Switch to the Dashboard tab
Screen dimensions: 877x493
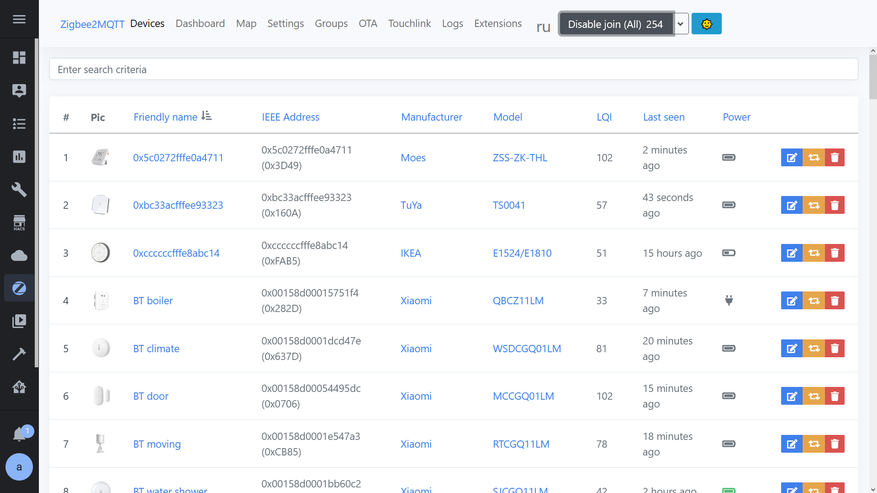click(200, 24)
